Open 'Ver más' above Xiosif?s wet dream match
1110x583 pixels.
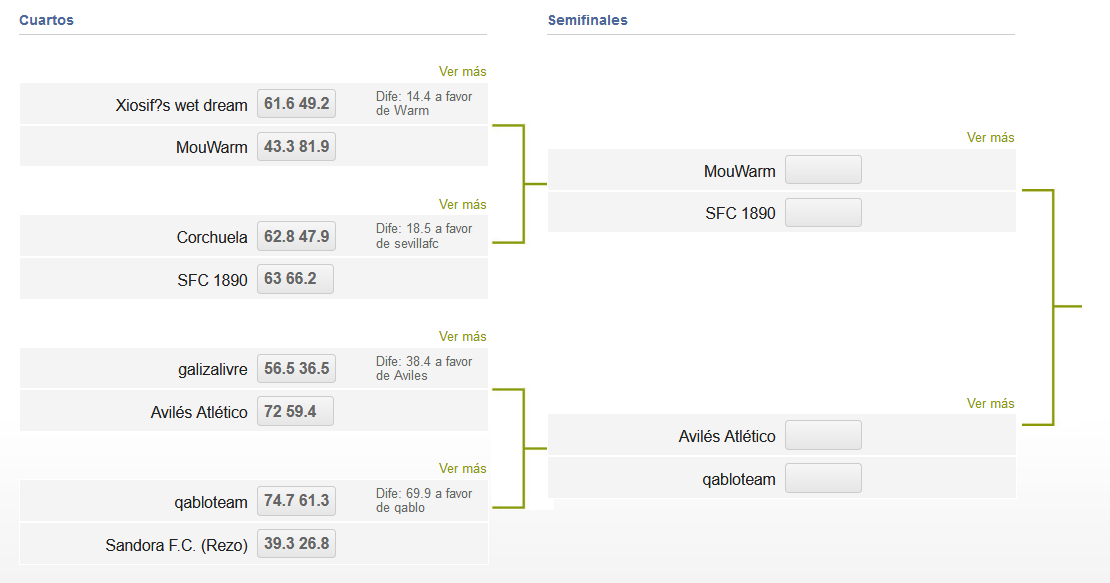pos(462,71)
